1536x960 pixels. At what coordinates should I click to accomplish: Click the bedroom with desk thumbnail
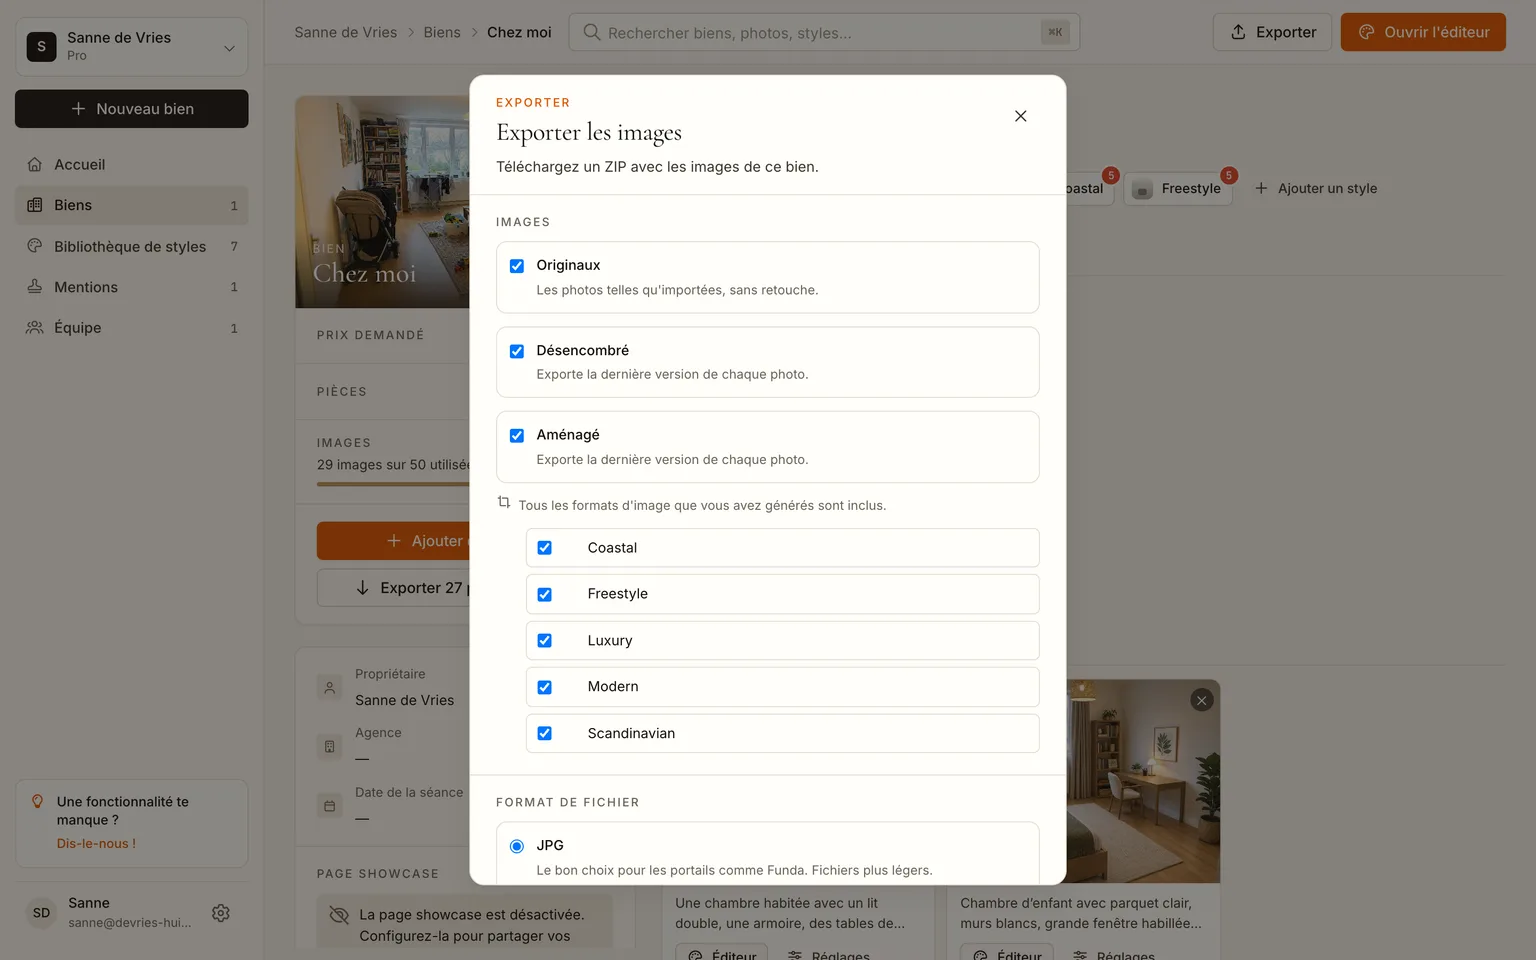[1143, 781]
